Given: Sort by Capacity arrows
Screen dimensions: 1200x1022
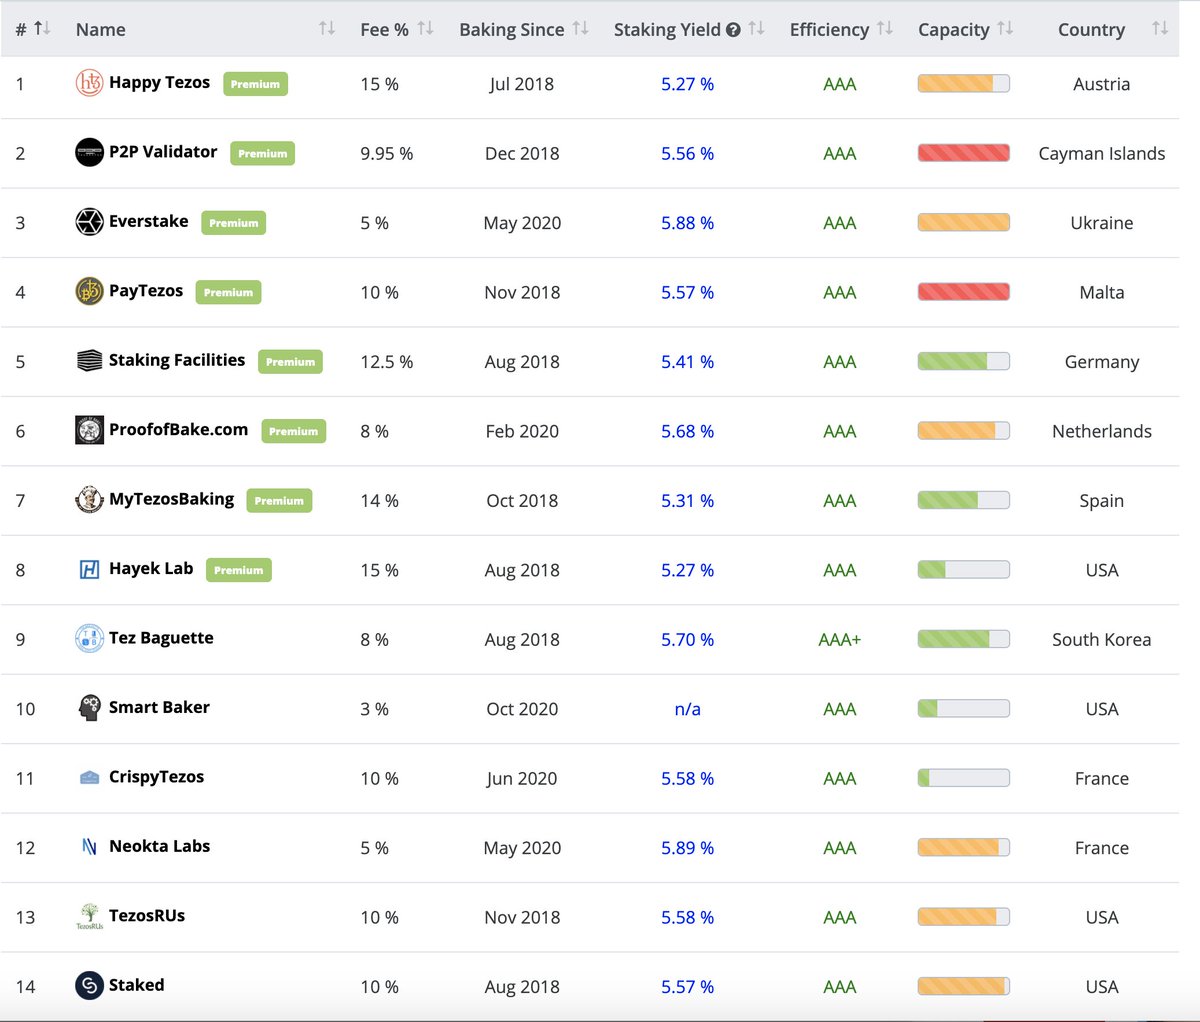Looking at the screenshot, I should (1005, 29).
